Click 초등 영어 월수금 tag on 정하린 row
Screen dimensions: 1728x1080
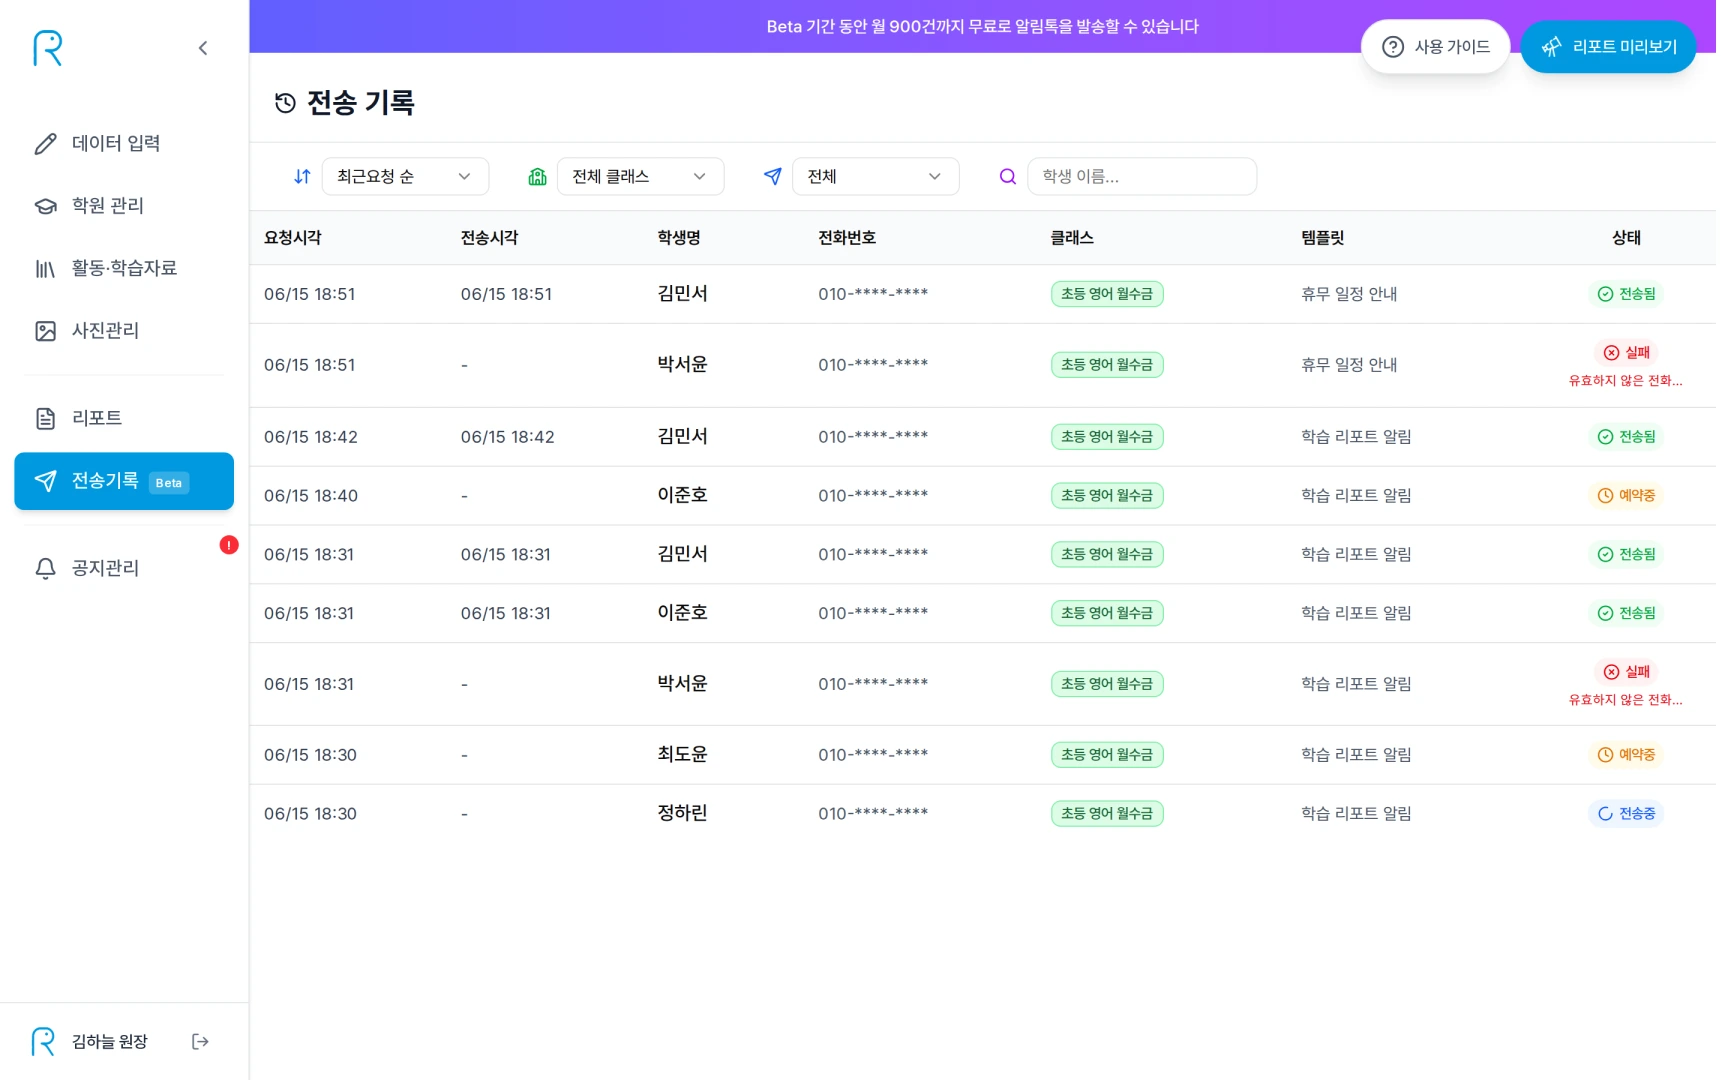click(1107, 814)
